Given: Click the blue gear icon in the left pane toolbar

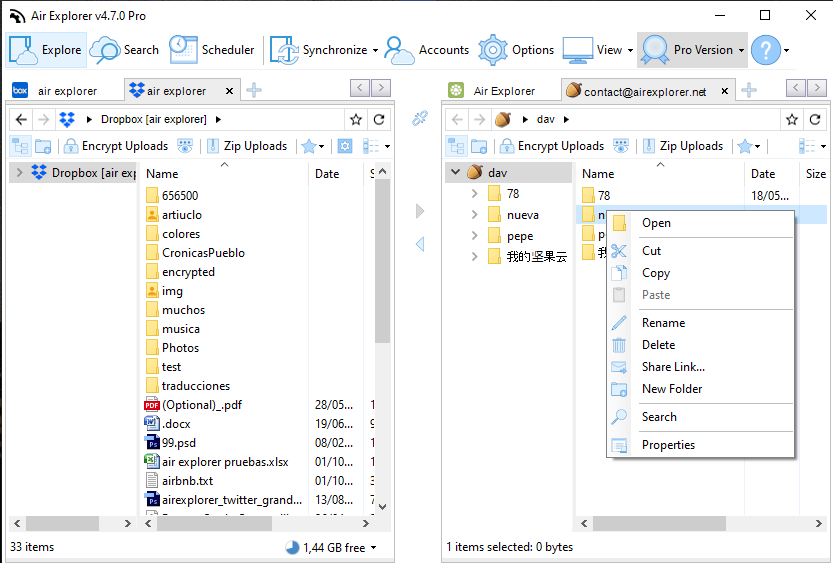Looking at the screenshot, I should pos(345,146).
